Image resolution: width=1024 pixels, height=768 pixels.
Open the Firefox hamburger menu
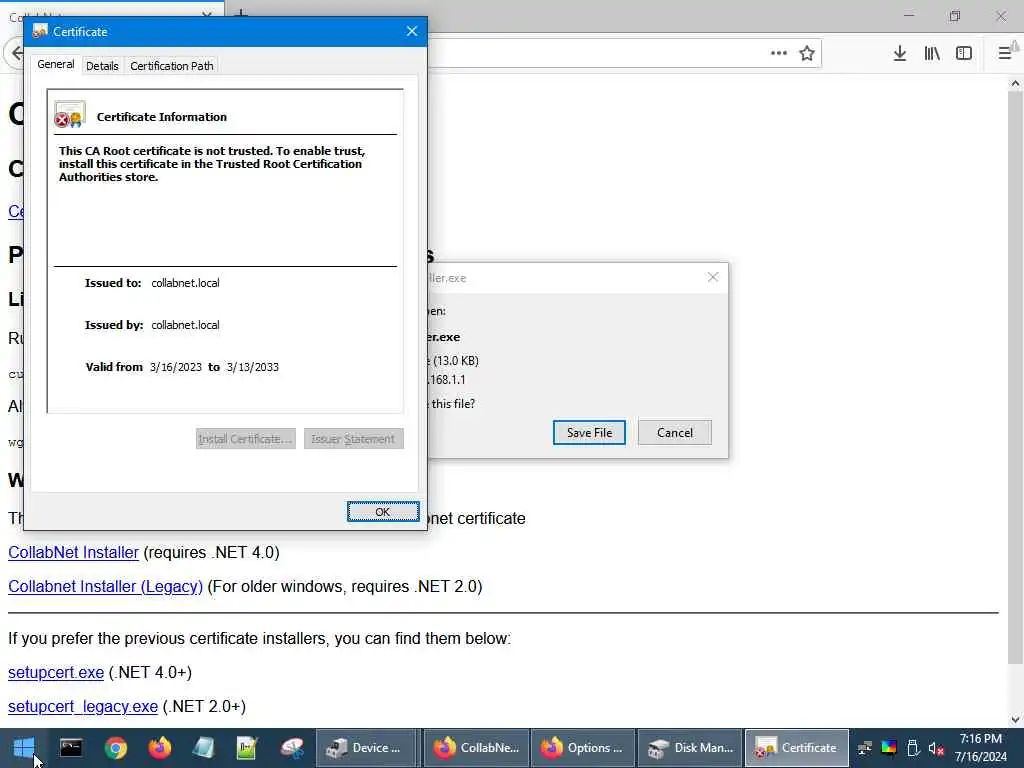(1006, 54)
